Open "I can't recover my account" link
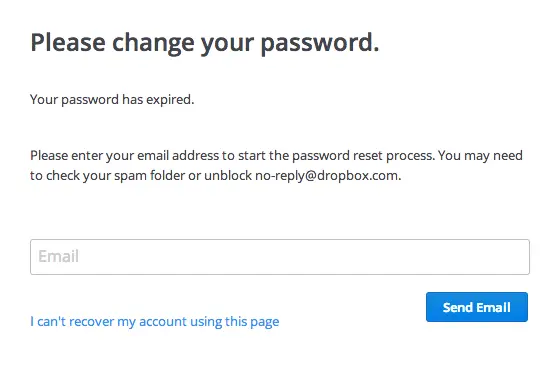The height and width of the screenshot is (366, 556). coord(155,322)
